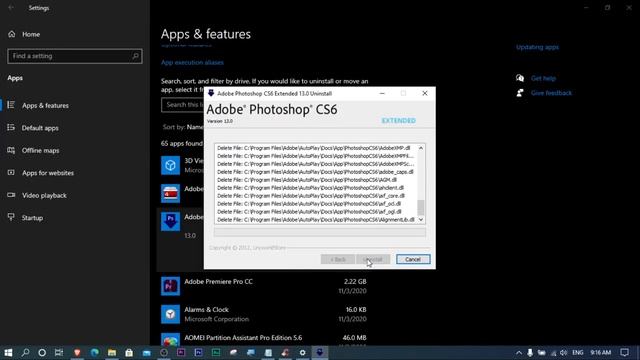Open the Action Center notifications
Image resolution: width=640 pixels, height=360 pixels.
tap(624, 353)
